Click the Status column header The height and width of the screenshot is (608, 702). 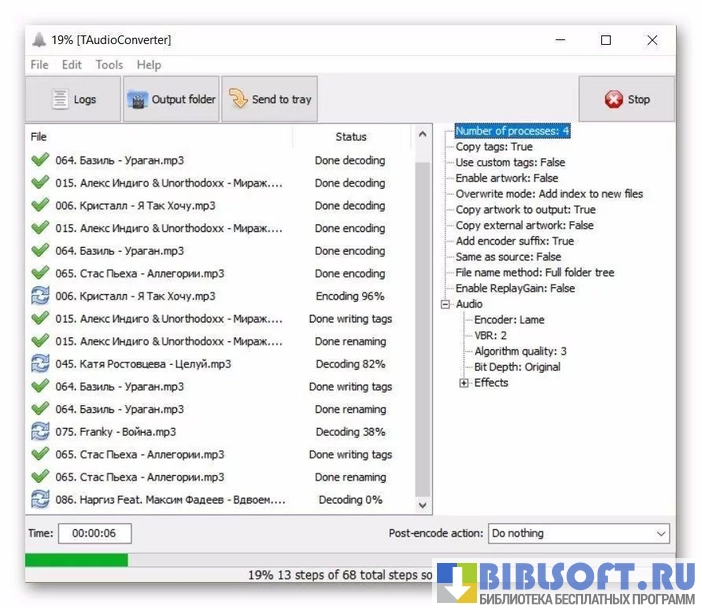351,137
